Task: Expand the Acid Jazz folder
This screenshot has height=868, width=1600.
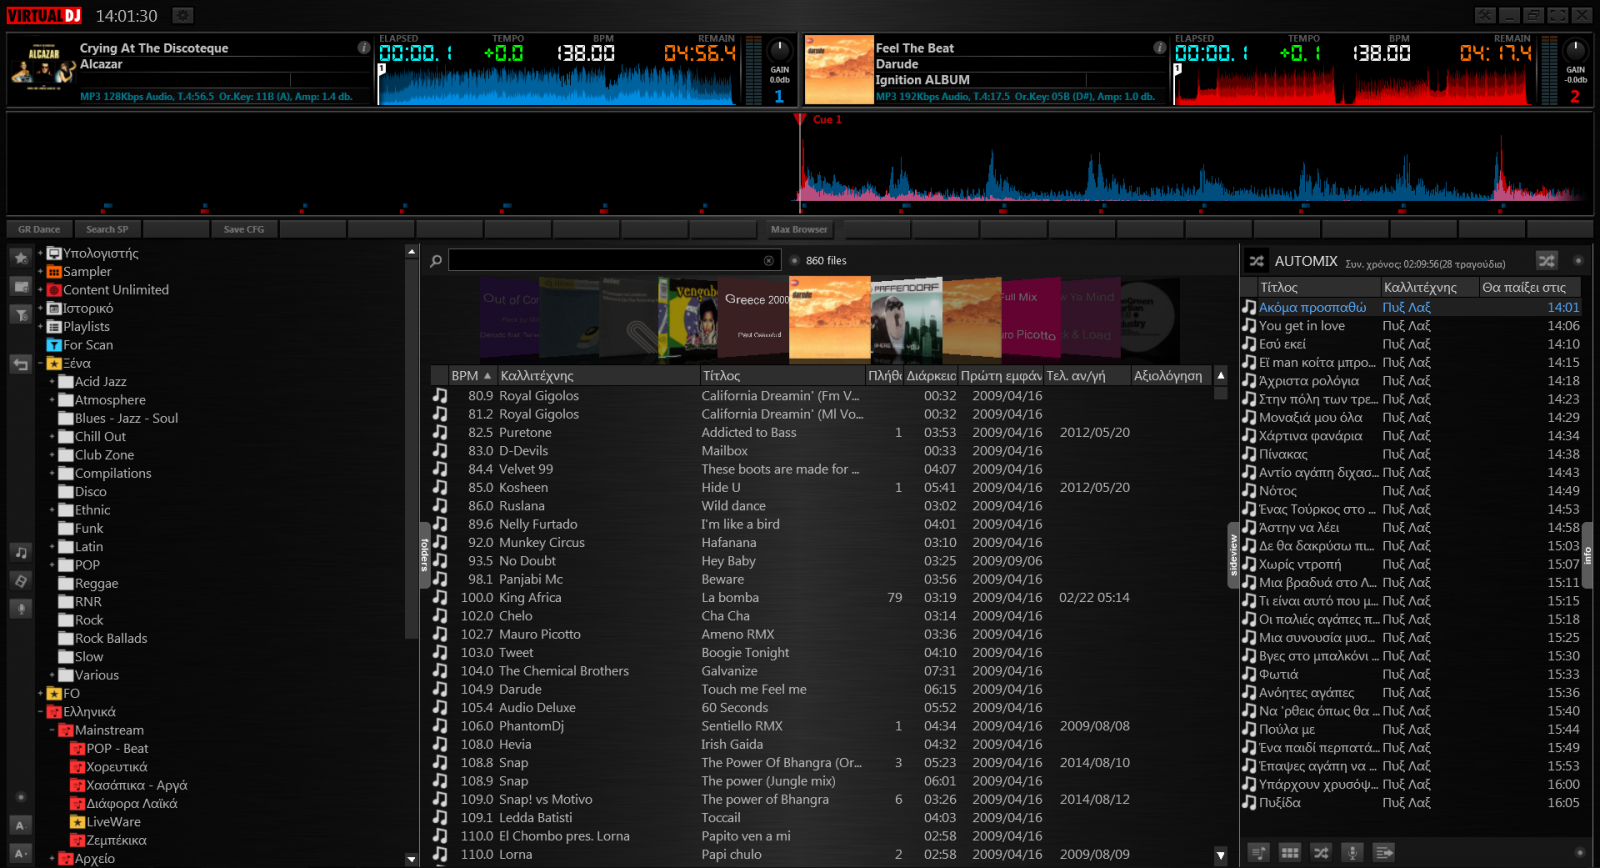Action: 52,382
